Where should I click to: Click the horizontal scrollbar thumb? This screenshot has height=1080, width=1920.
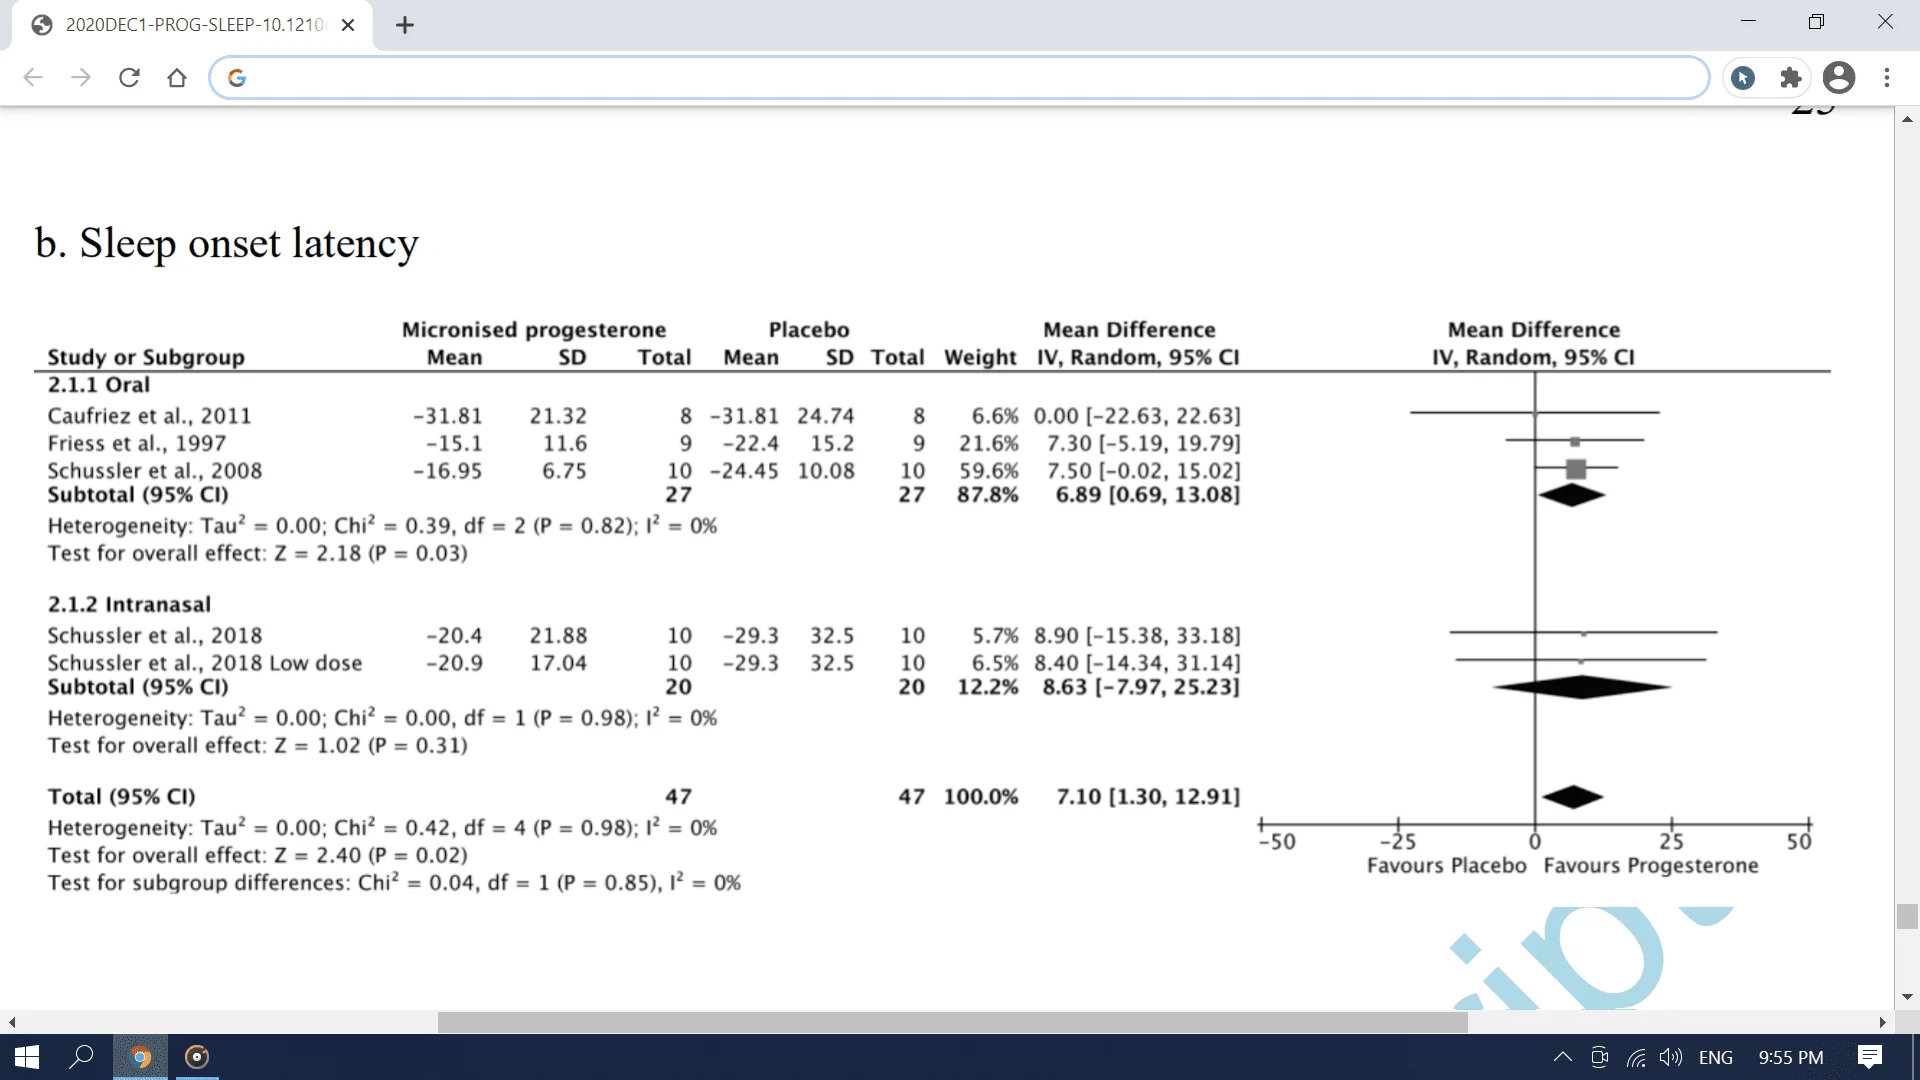point(952,1022)
